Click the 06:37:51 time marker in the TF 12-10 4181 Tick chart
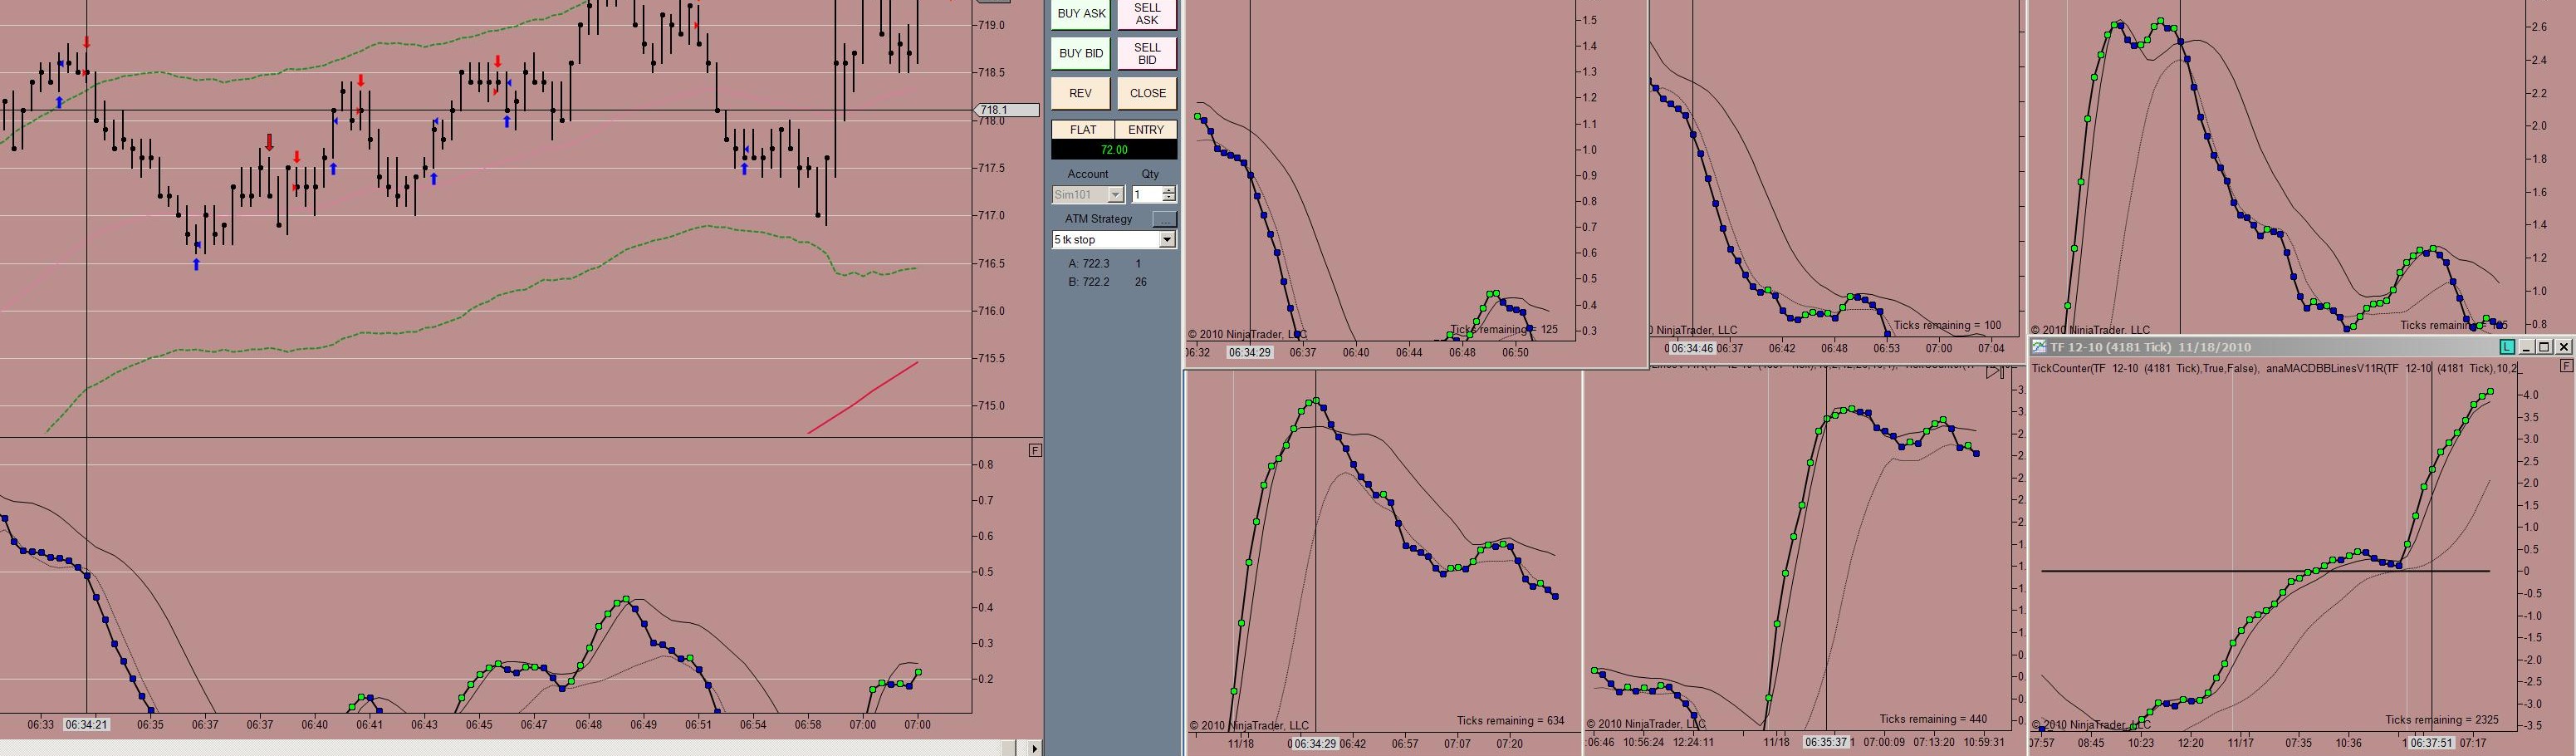Image resolution: width=2576 pixels, height=756 pixels. [2432, 743]
